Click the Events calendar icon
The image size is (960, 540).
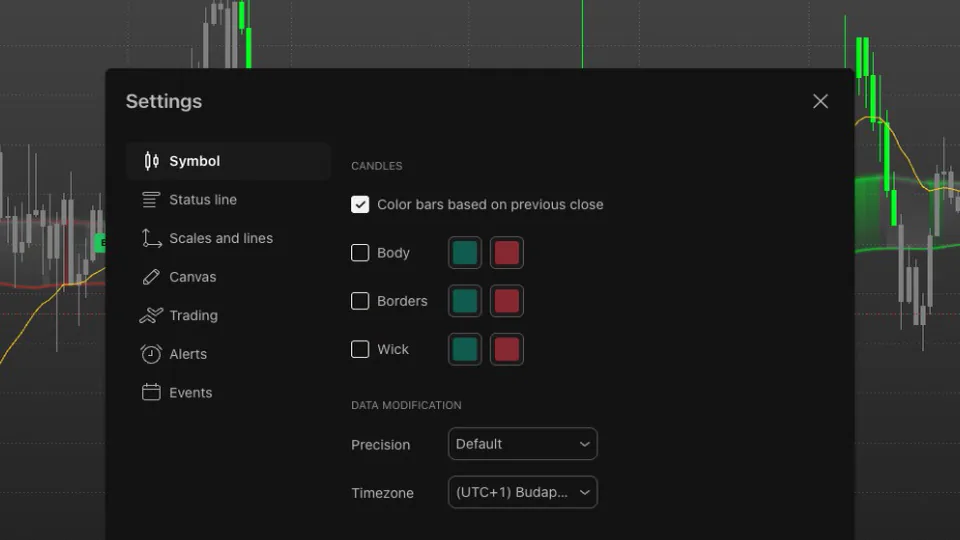pos(151,392)
